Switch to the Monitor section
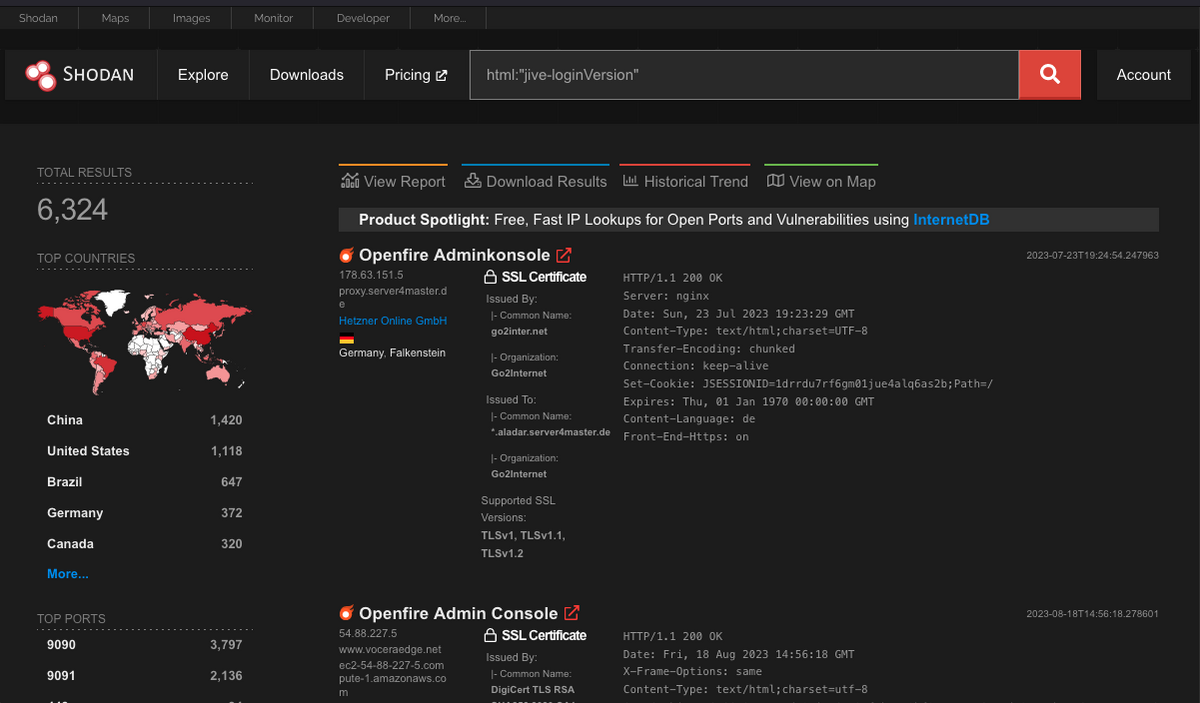1200x703 pixels. pyautogui.click(x=271, y=17)
